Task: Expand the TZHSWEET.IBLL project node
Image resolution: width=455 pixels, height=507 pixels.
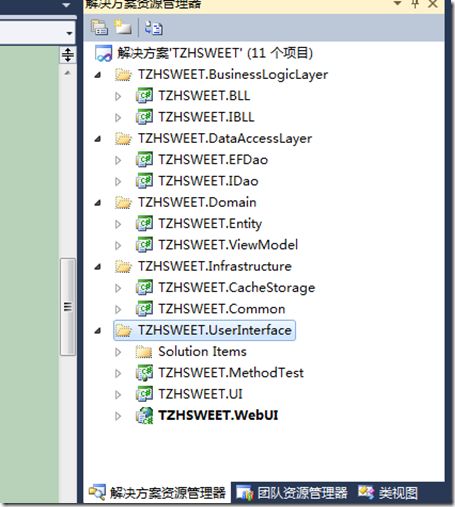Action: pos(118,118)
